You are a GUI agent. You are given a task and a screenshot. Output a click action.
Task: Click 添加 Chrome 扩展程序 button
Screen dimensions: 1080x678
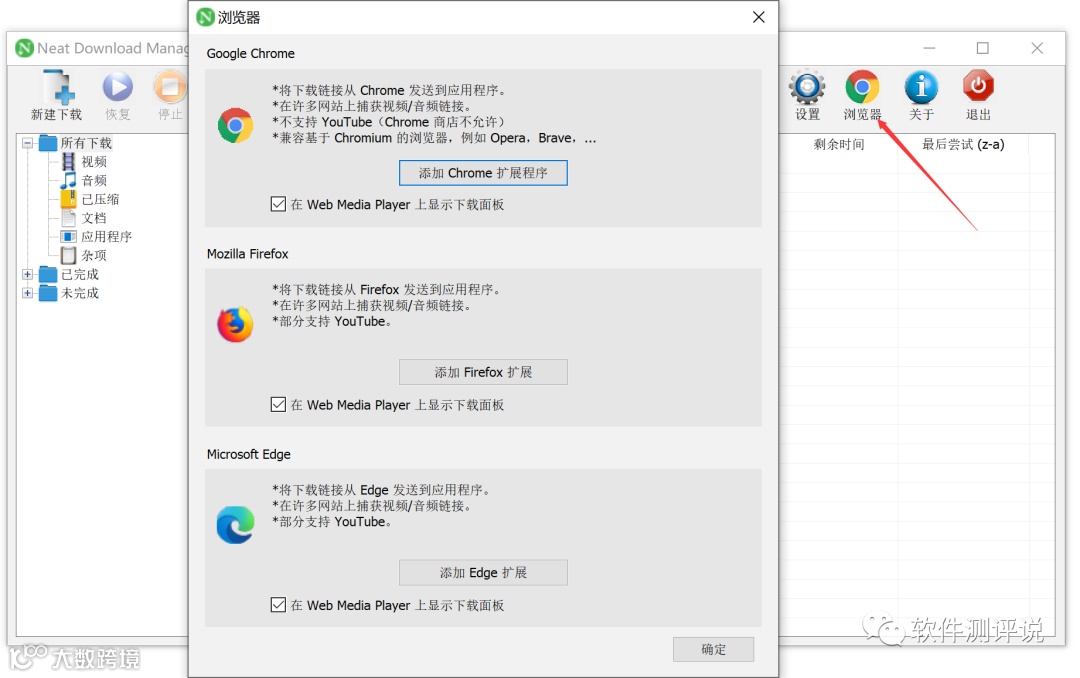483,173
